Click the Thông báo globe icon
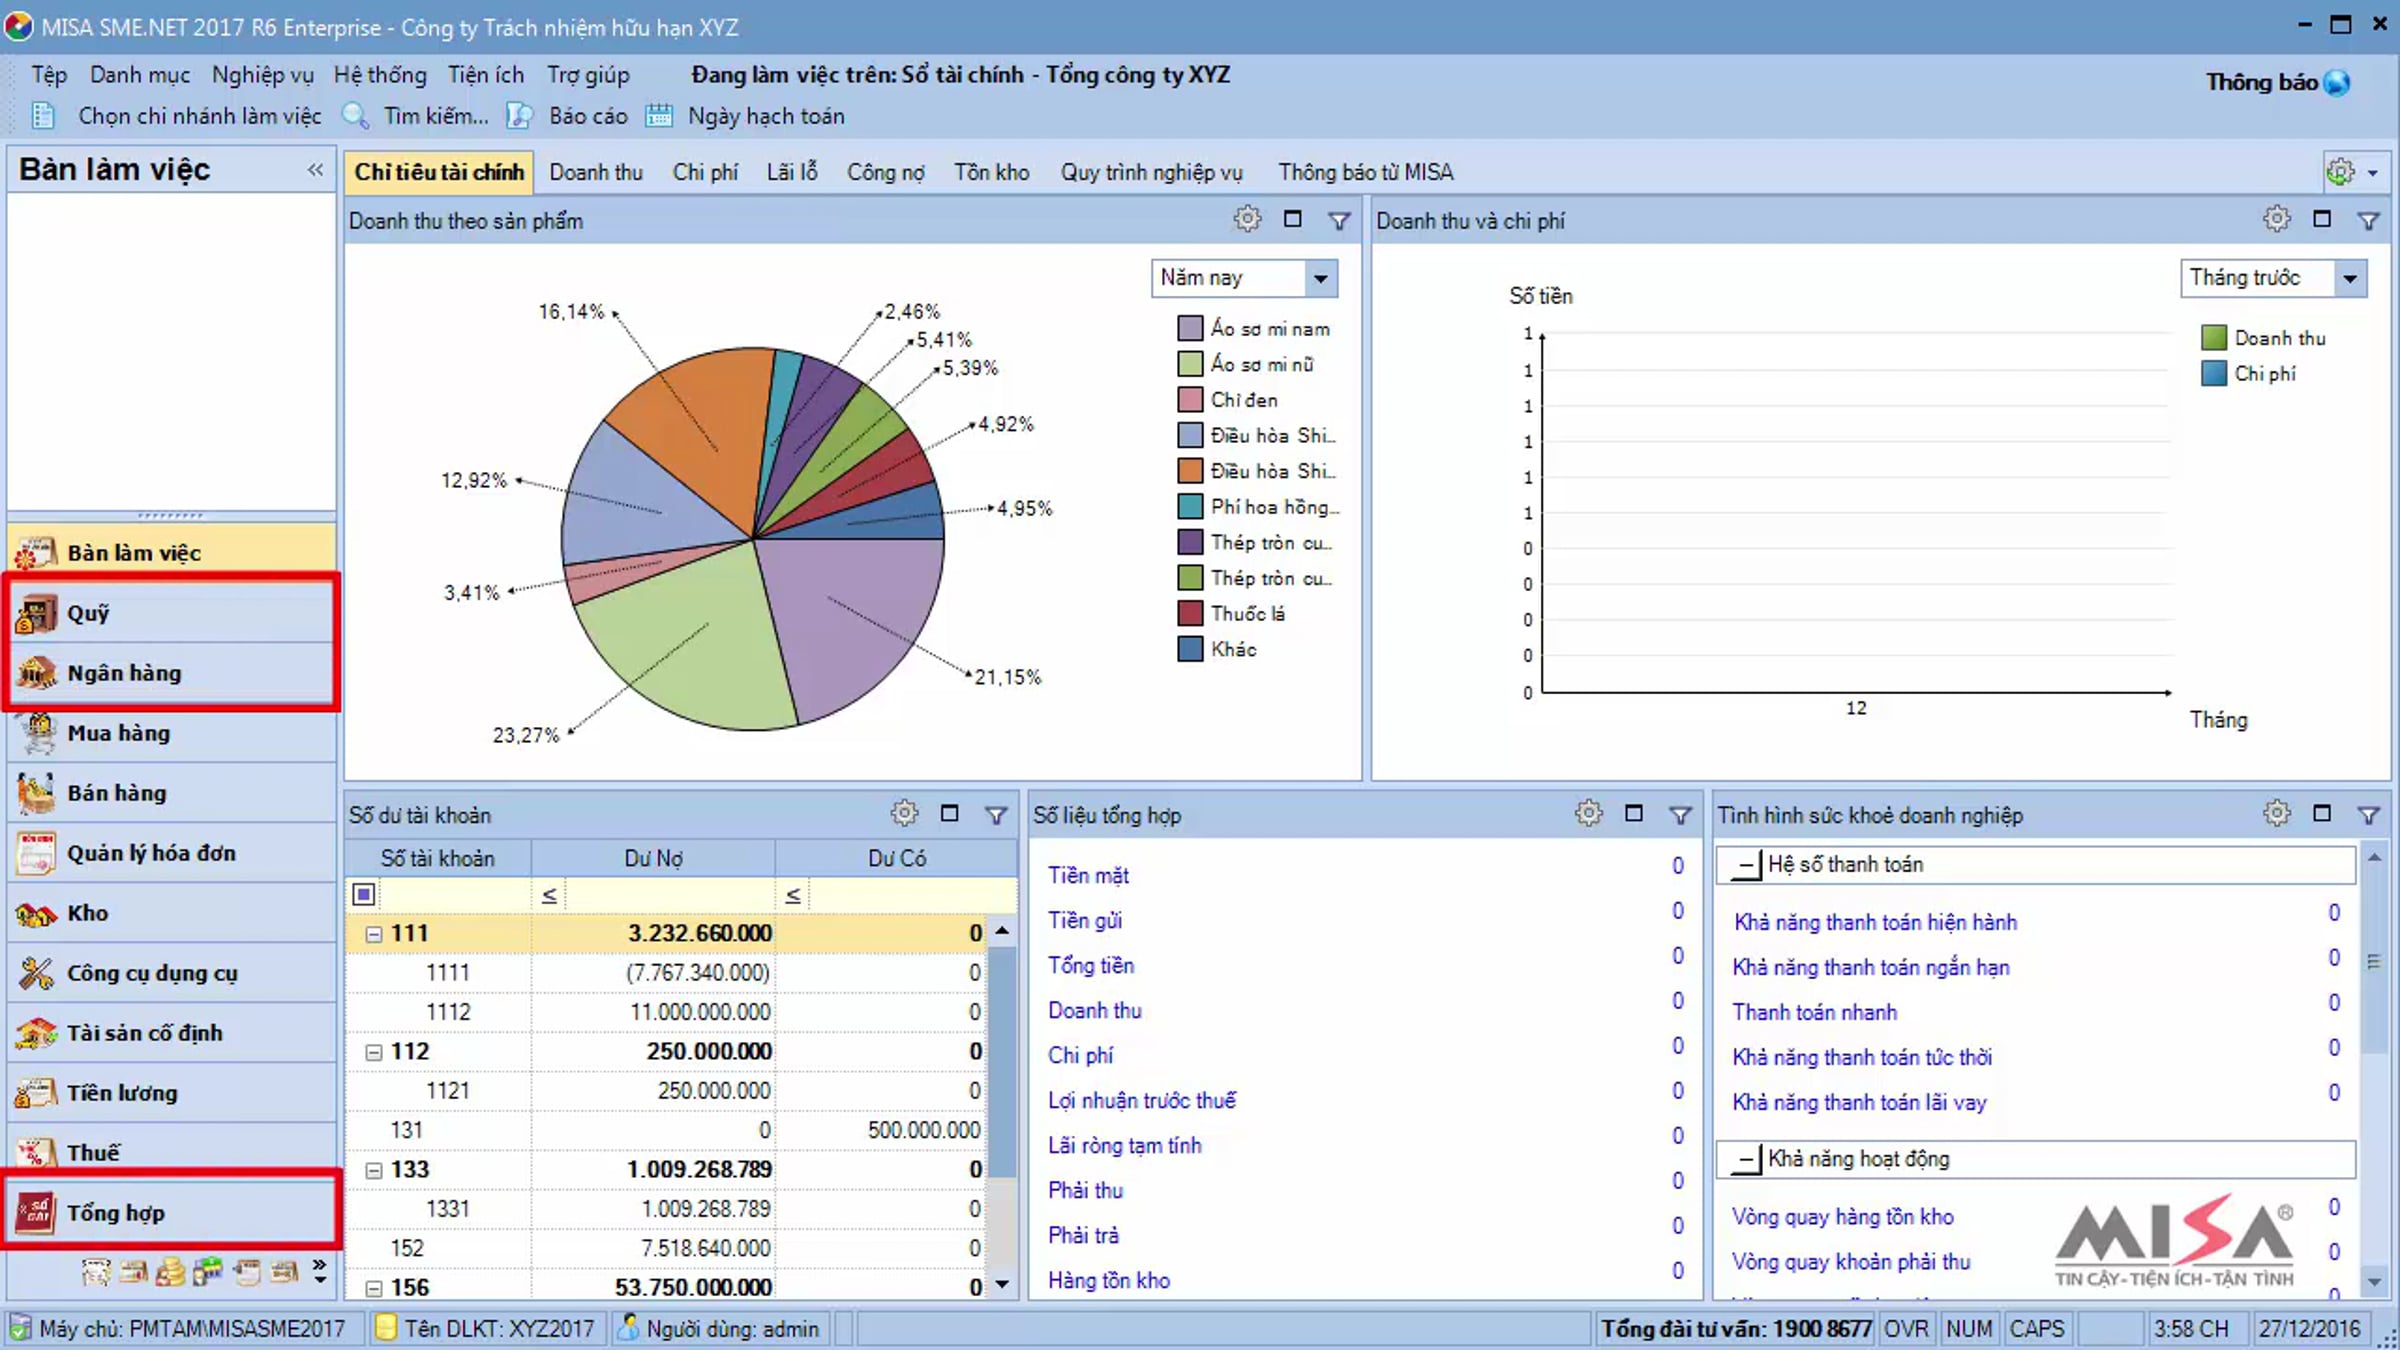Screen dimensions: 2400x1350 click(2336, 82)
